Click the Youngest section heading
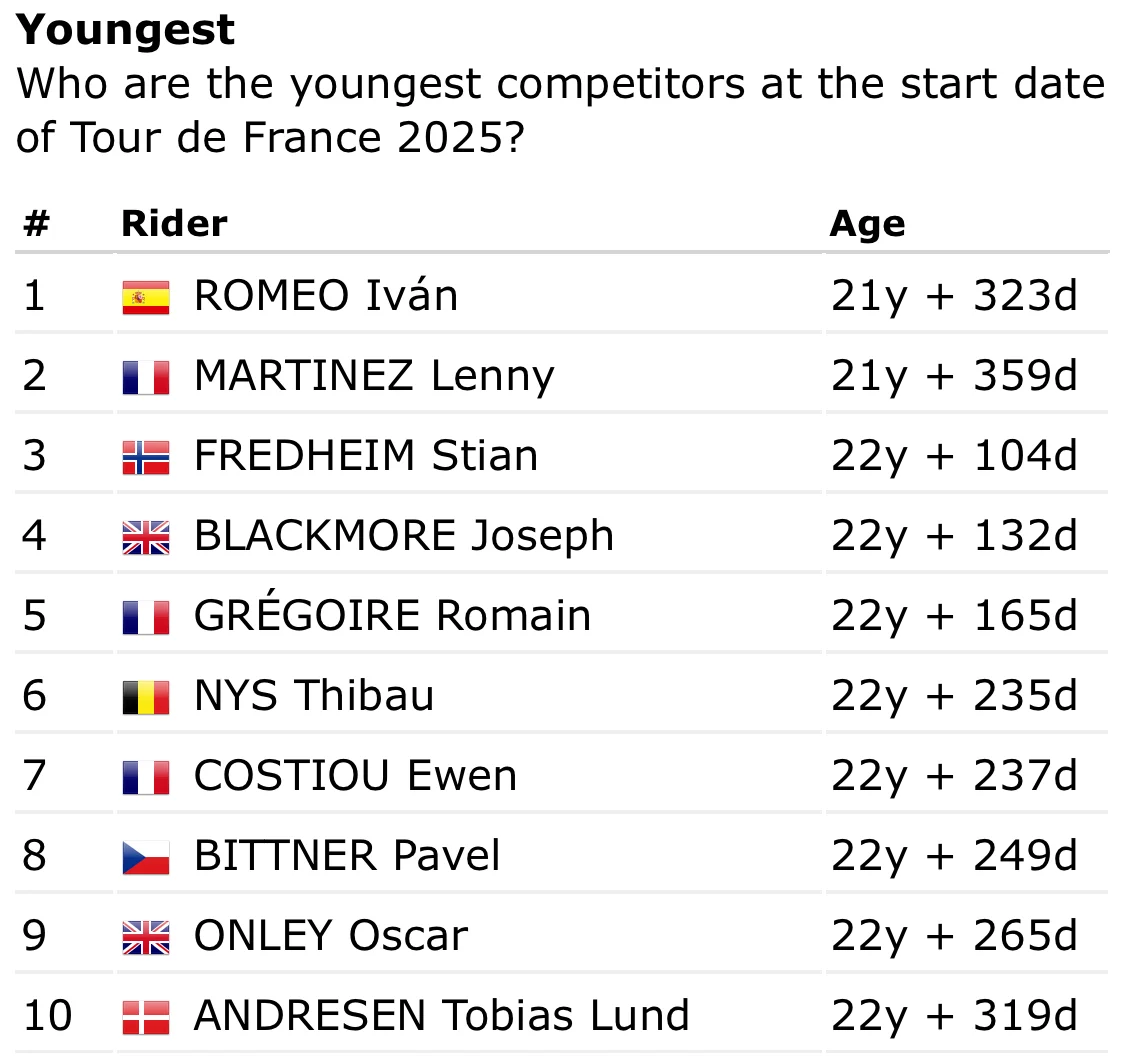Viewport: 1125px width, 1058px height. tap(126, 31)
